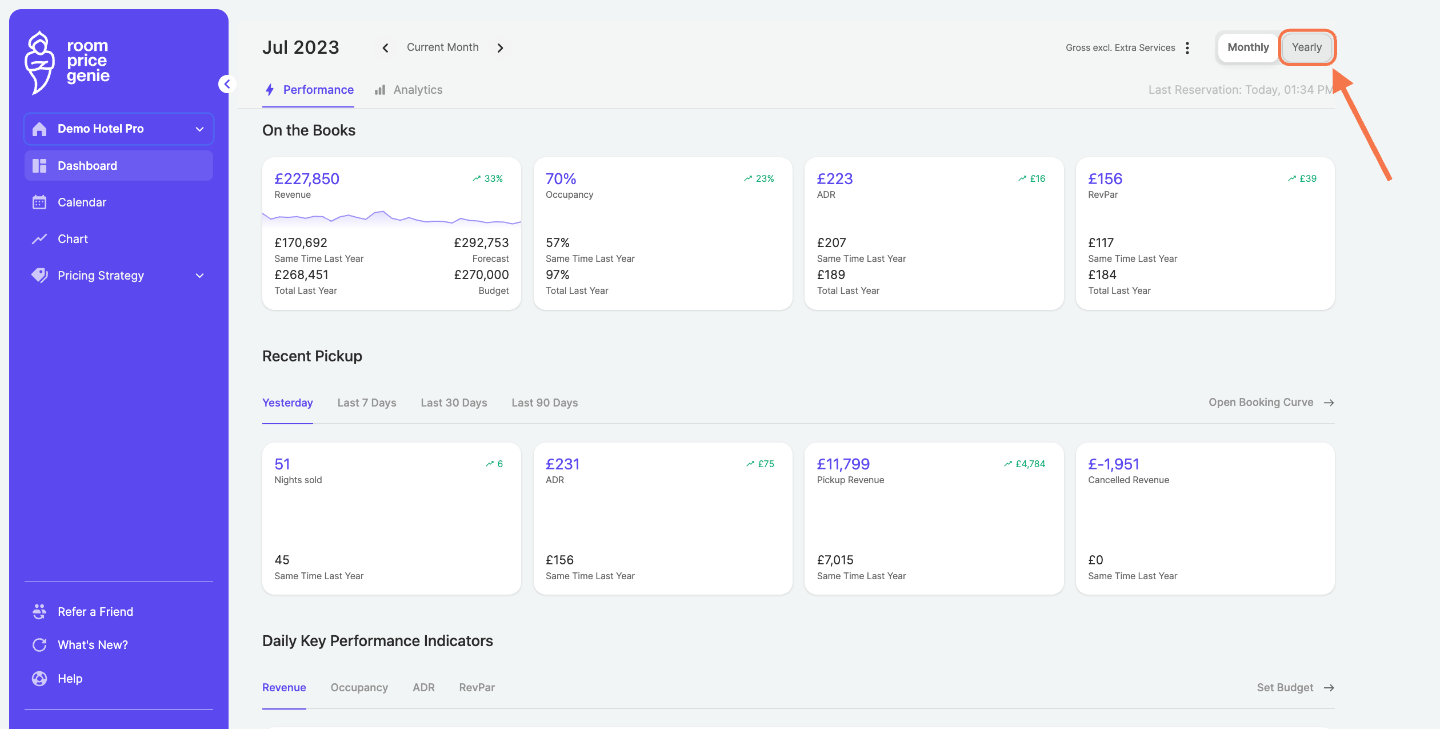This screenshot has width=1440, height=729.
Task: Click the Calendar icon in the sidebar
Action: [40, 202]
